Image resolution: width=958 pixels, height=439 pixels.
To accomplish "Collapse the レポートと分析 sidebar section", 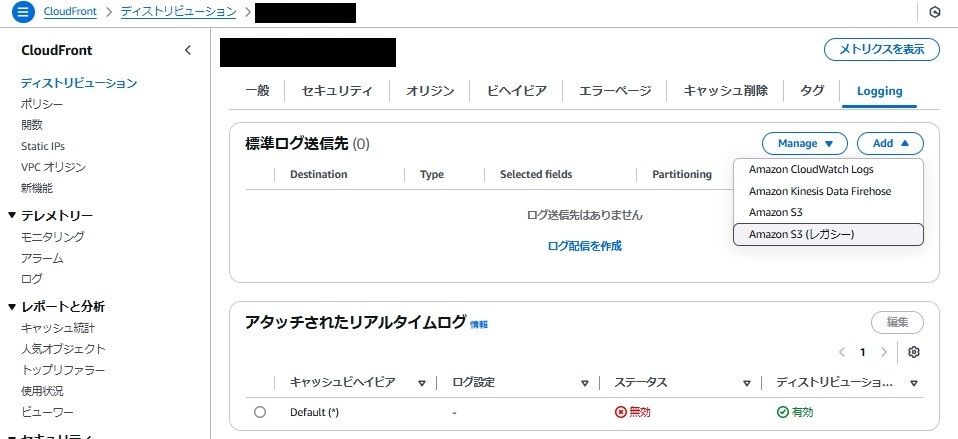I will pyautogui.click(x=12, y=306).
